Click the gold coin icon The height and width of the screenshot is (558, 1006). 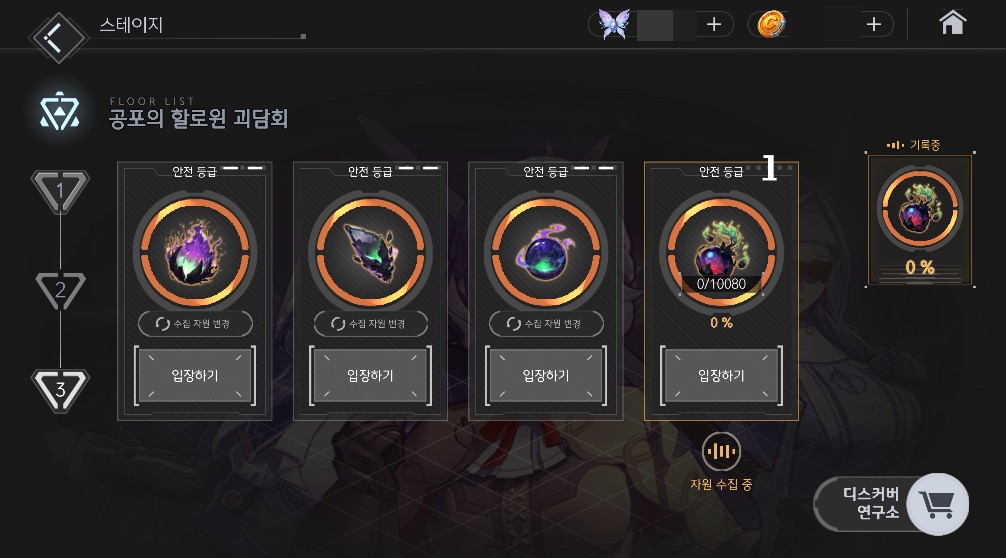click(x=771, y=24)
